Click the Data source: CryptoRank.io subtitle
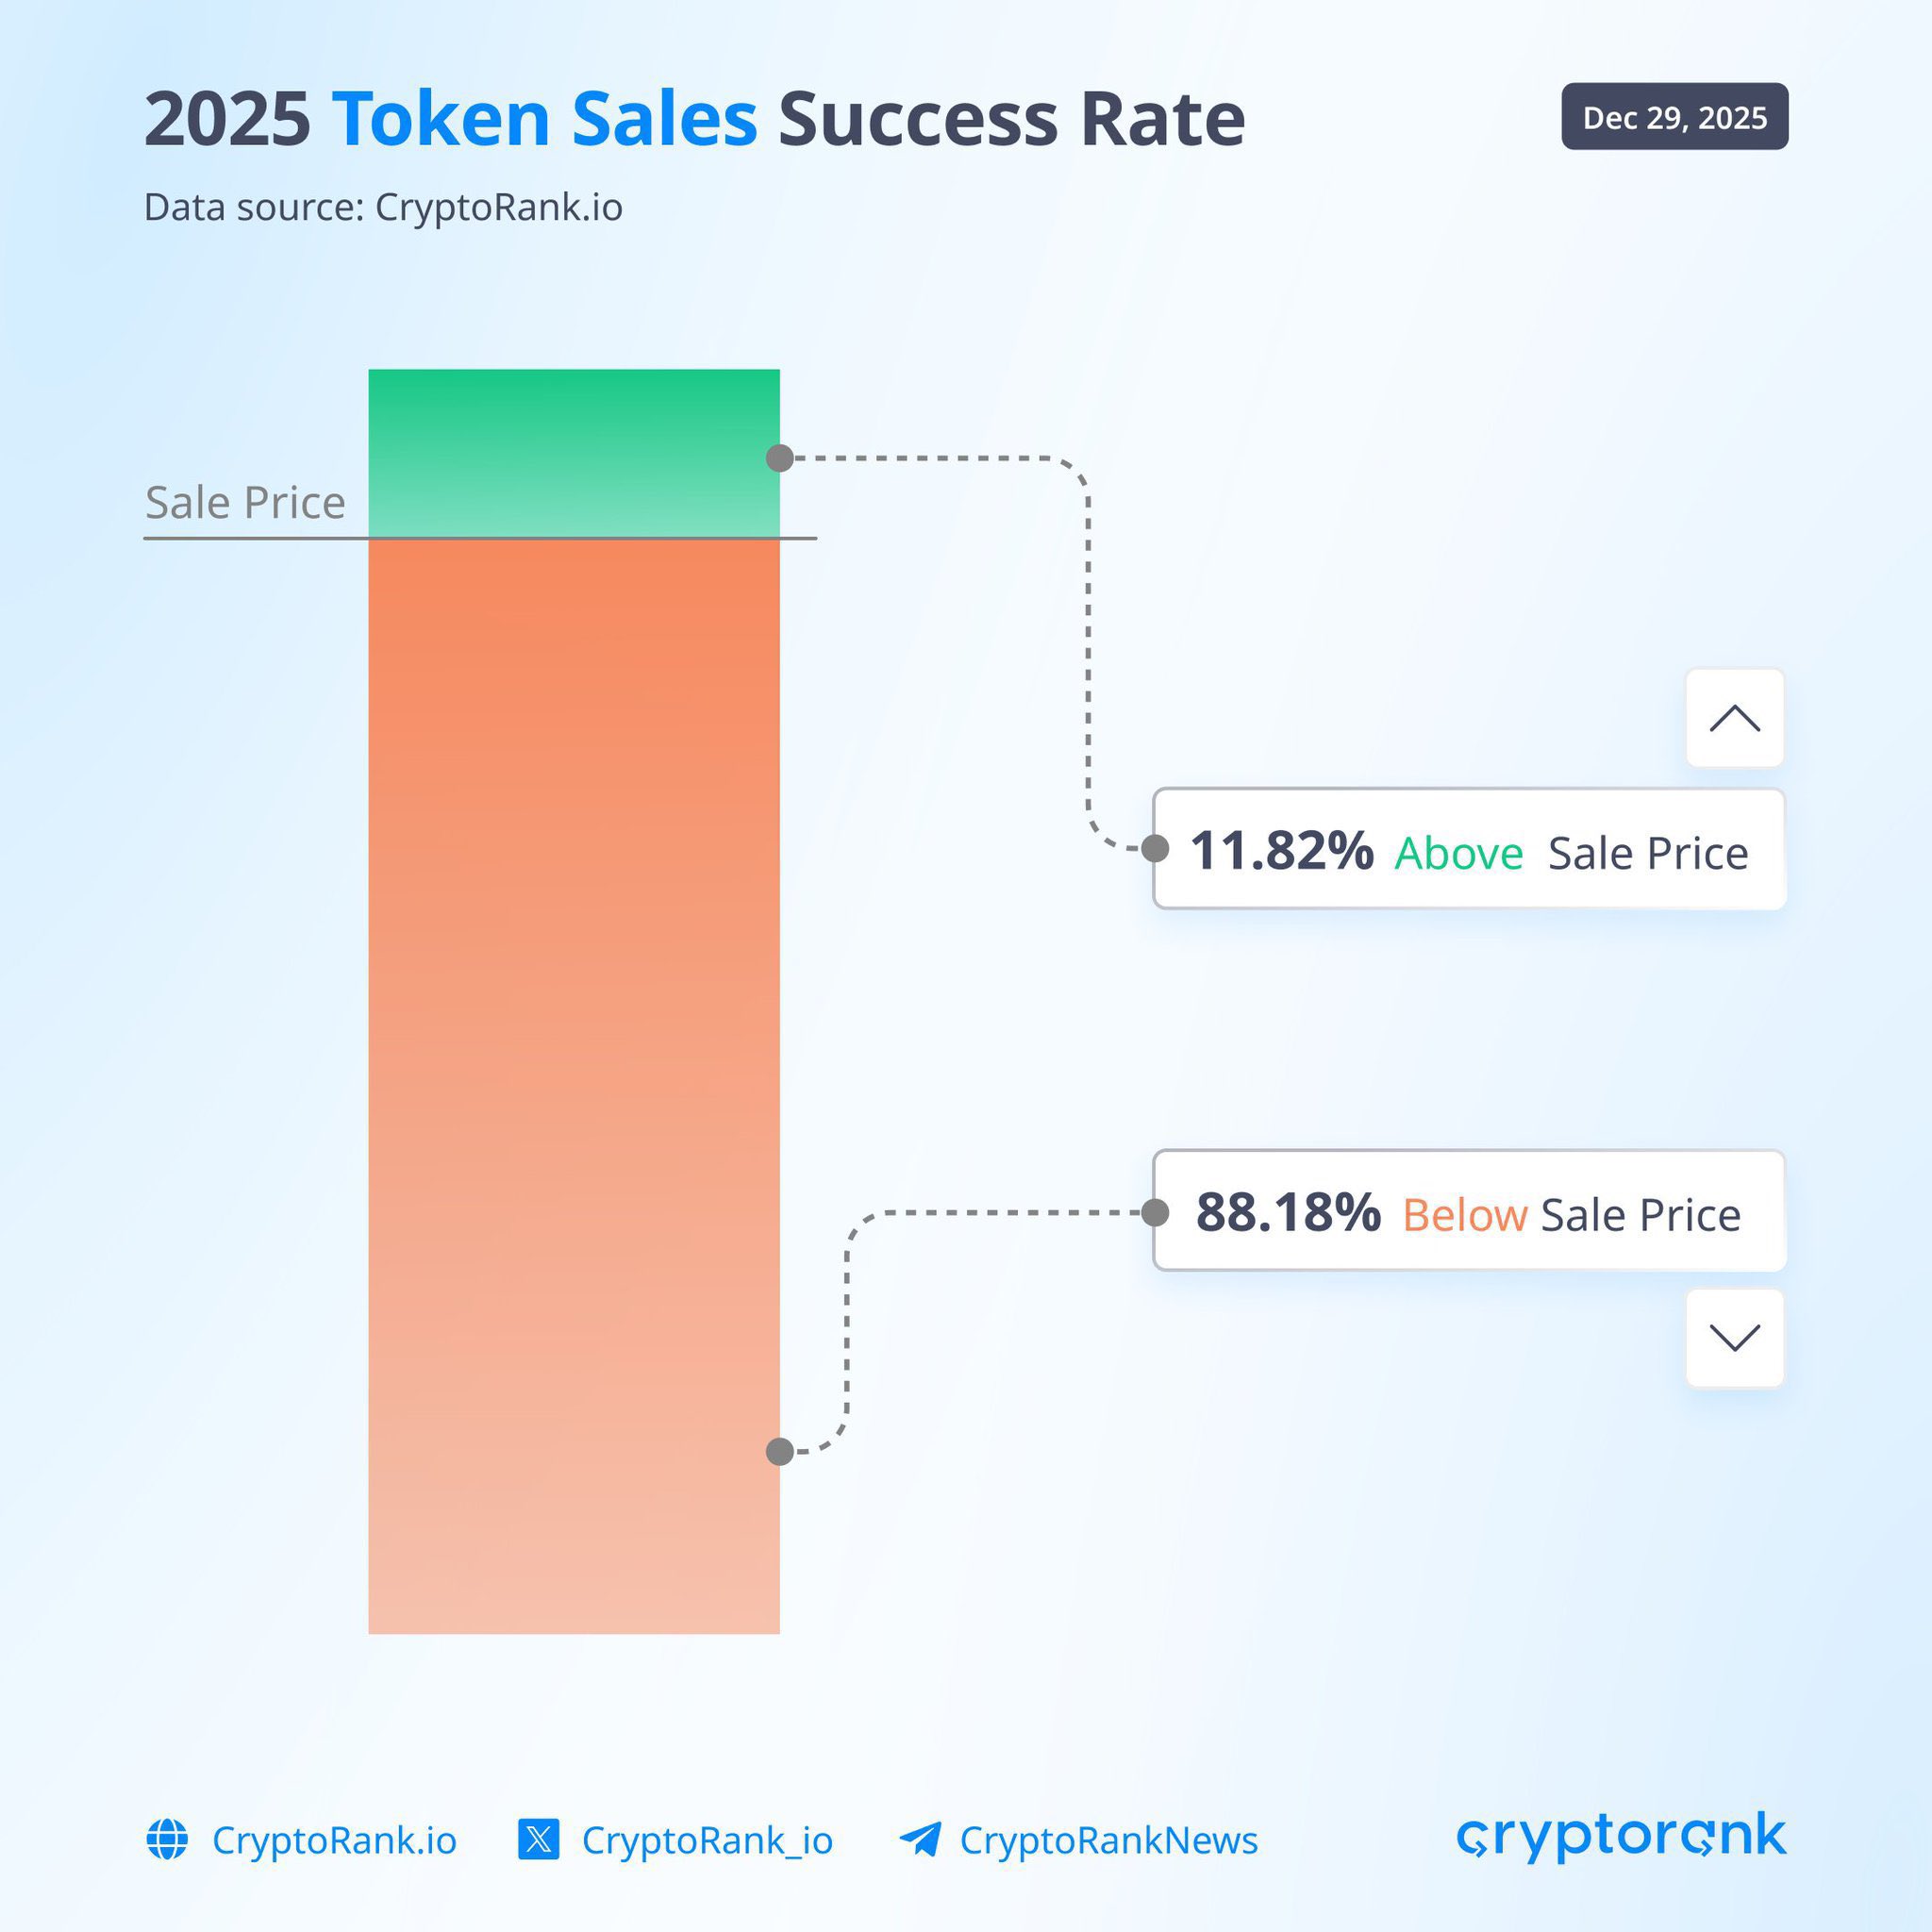The width and height of the screenshot is (1932, 1932). (x=383, y=207)
